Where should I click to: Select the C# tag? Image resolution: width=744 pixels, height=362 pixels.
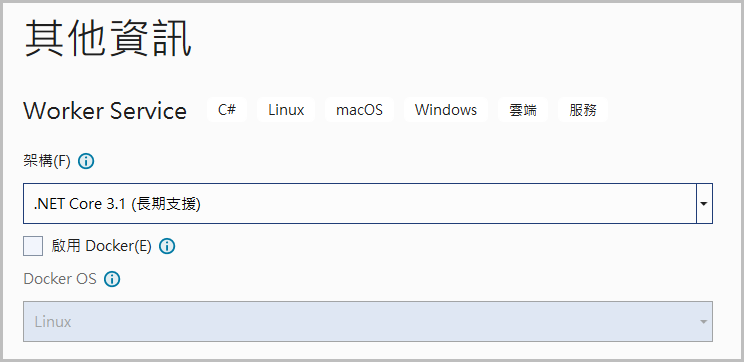227,110
